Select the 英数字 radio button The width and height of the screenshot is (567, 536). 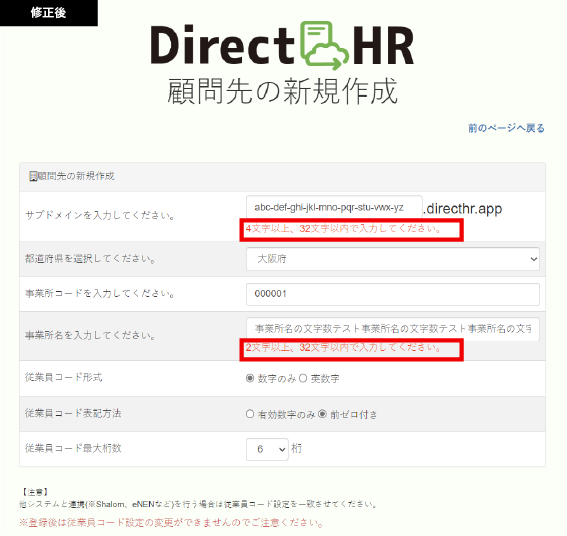pos(303,378)
